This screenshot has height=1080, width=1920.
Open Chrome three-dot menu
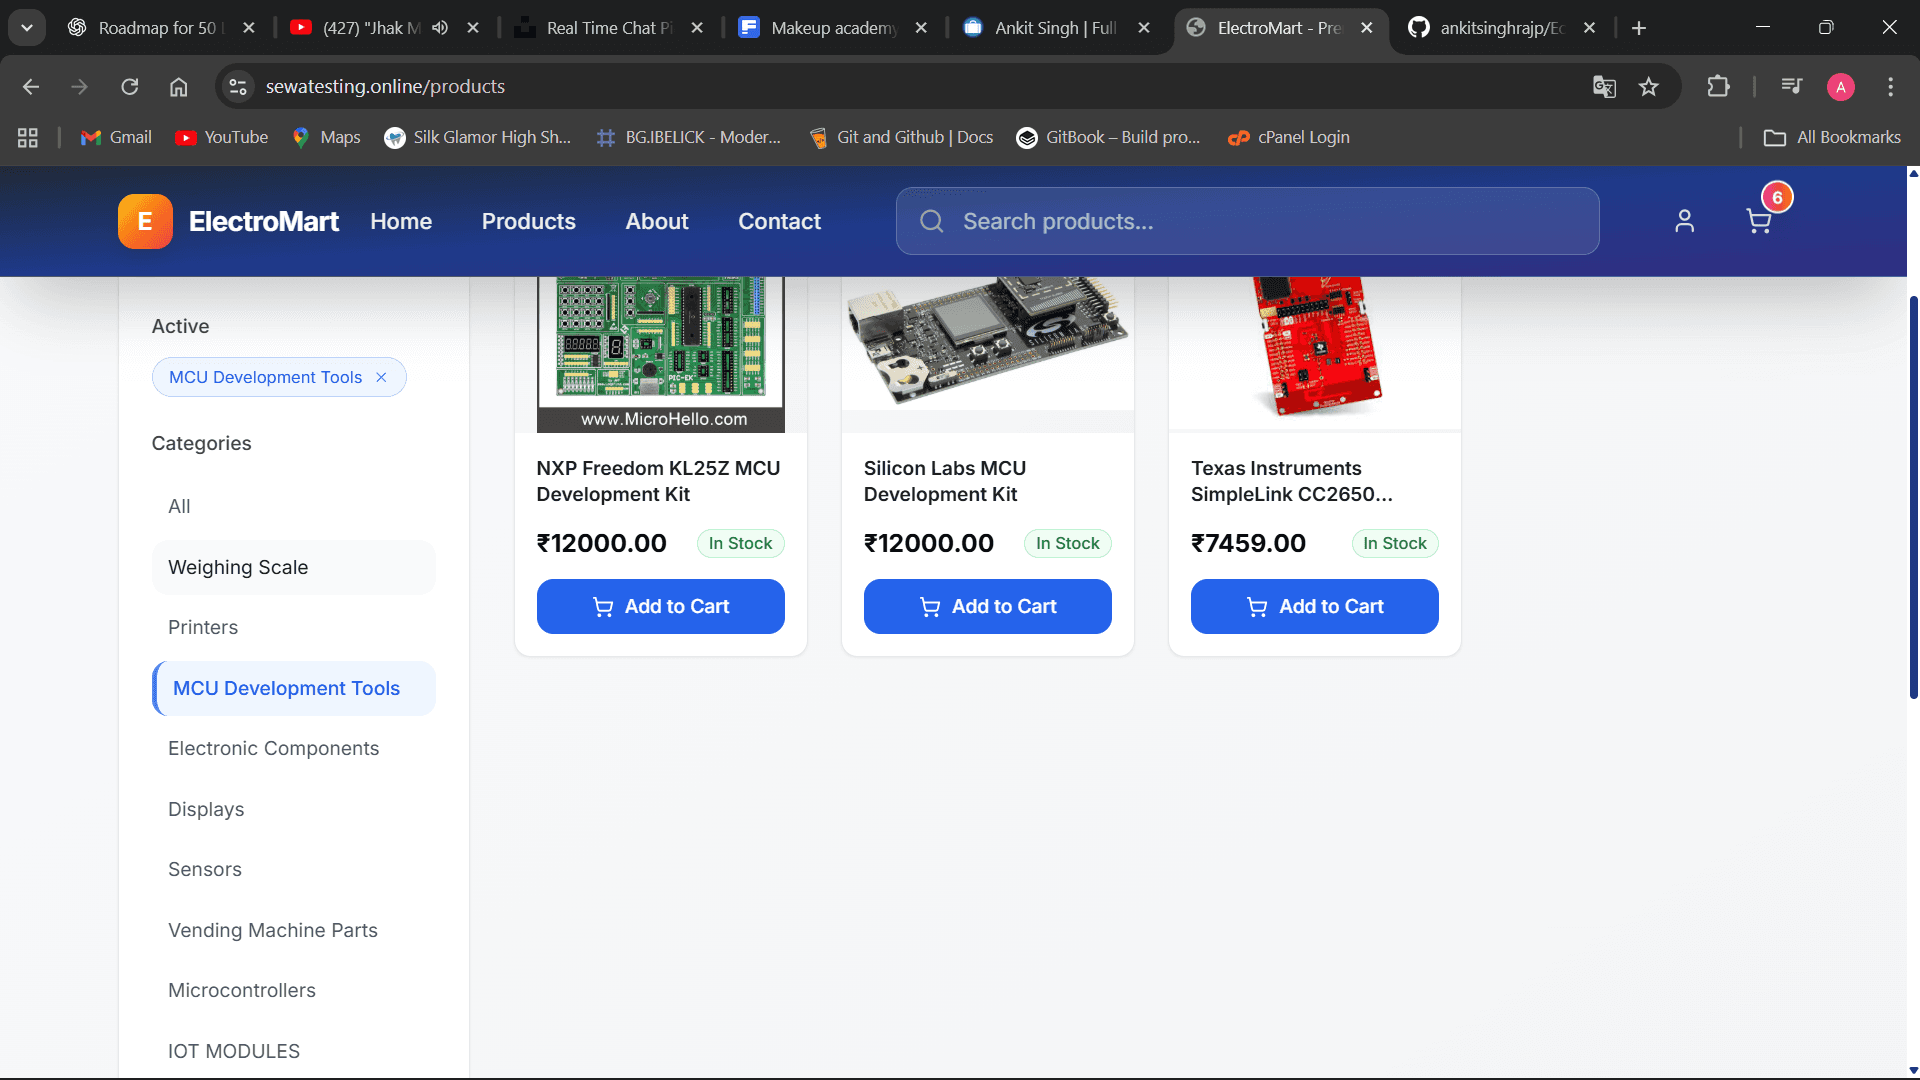(x=1890, y=87)
